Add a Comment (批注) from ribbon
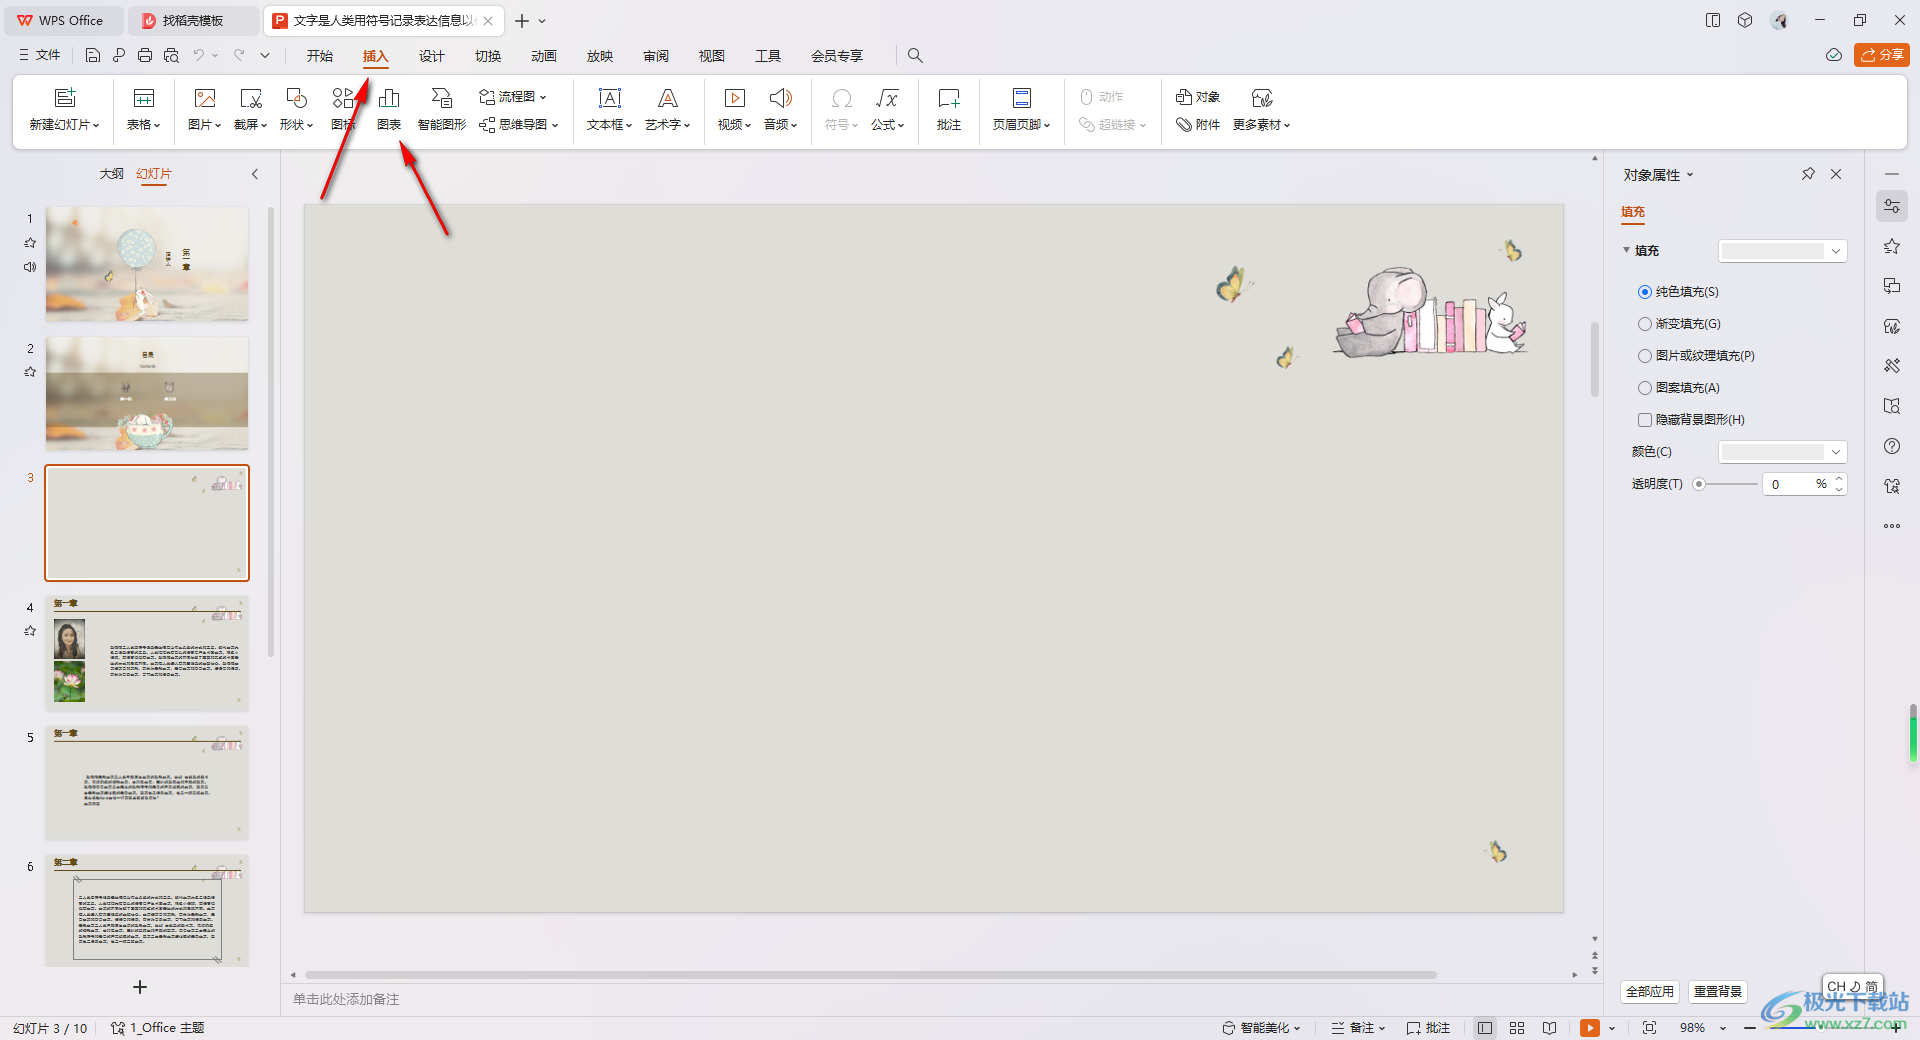The height and width of the screenshot is (1040, 1920). pyautogui.click(x=949, y=109)
